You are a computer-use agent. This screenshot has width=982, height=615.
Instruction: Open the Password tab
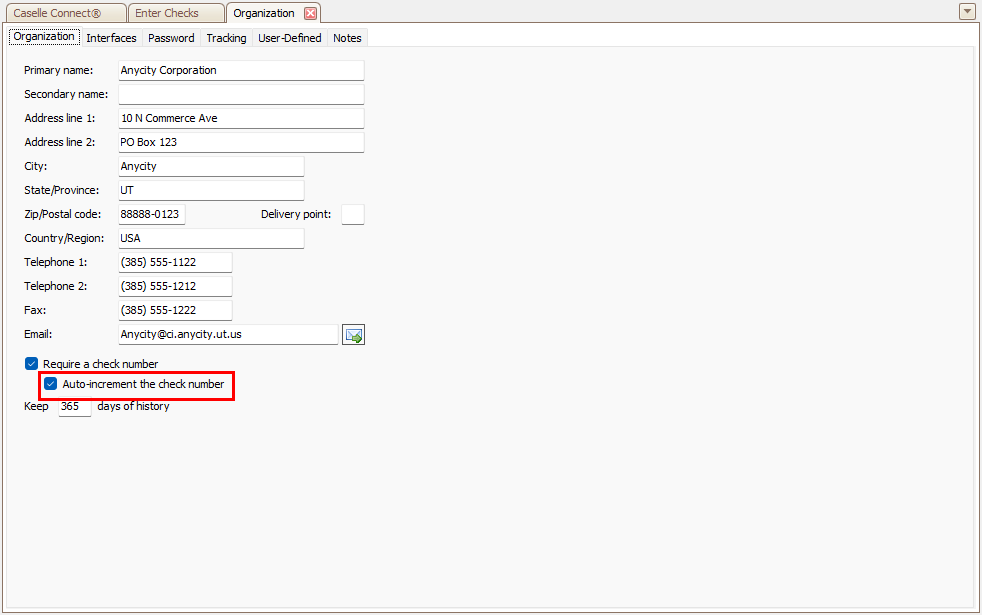tap(171, 38)
